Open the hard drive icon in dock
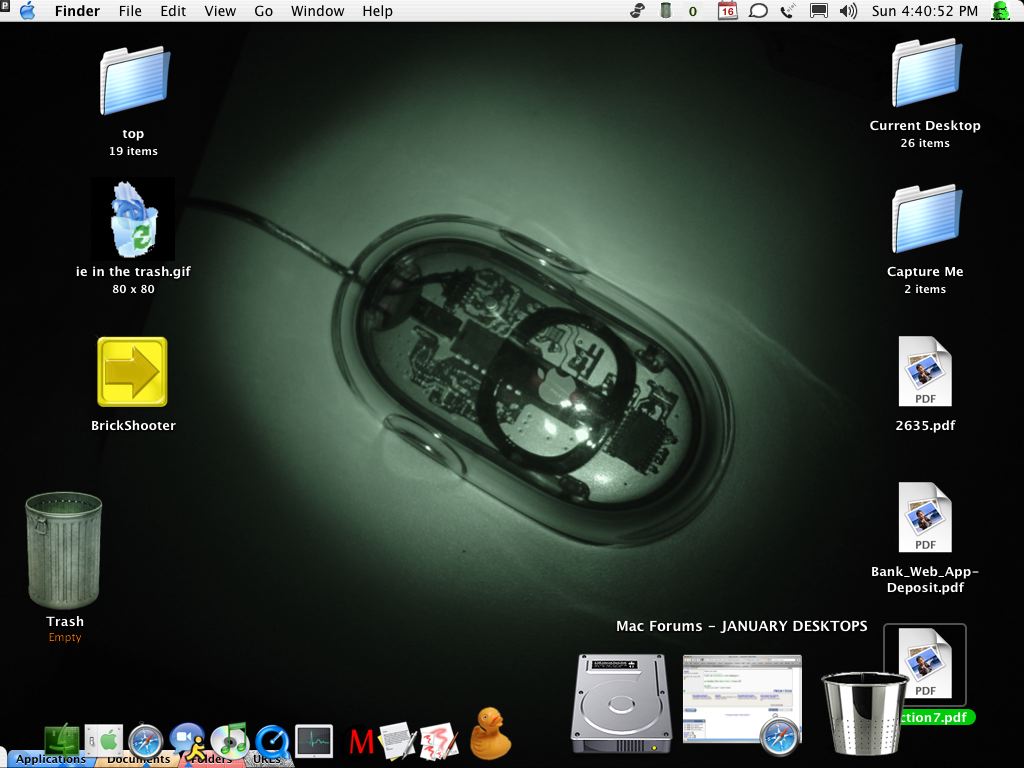Screen dimensions: 1024x768 point(621,705)
